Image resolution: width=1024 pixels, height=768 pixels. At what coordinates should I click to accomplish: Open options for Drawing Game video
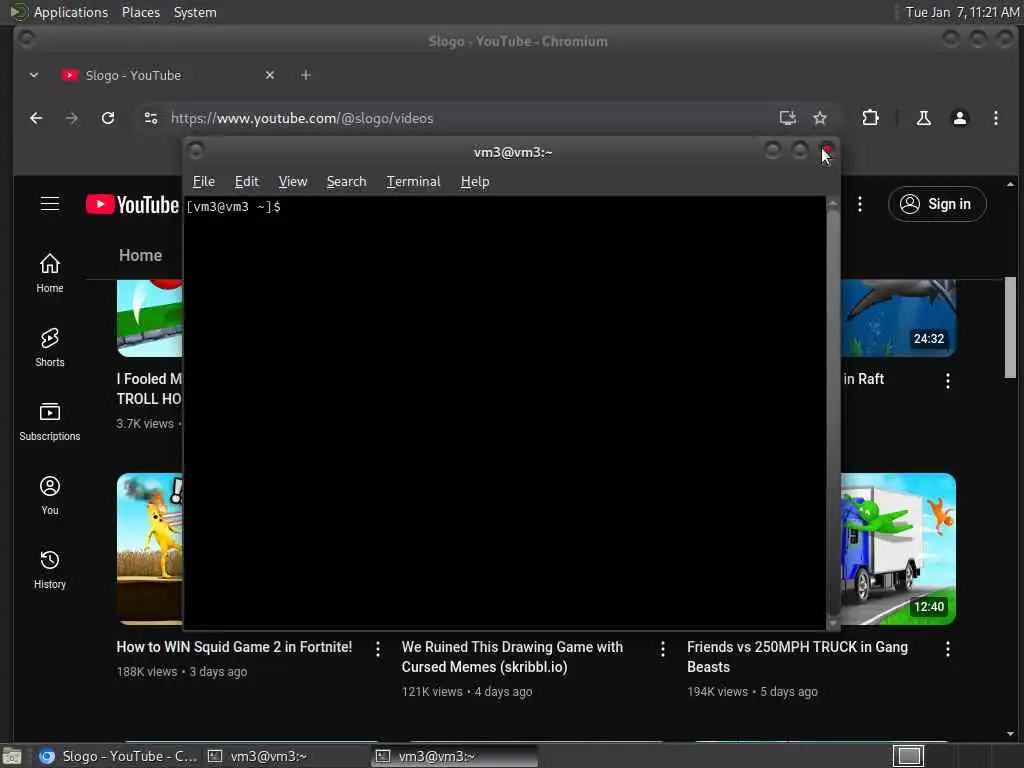coord(662,648)
